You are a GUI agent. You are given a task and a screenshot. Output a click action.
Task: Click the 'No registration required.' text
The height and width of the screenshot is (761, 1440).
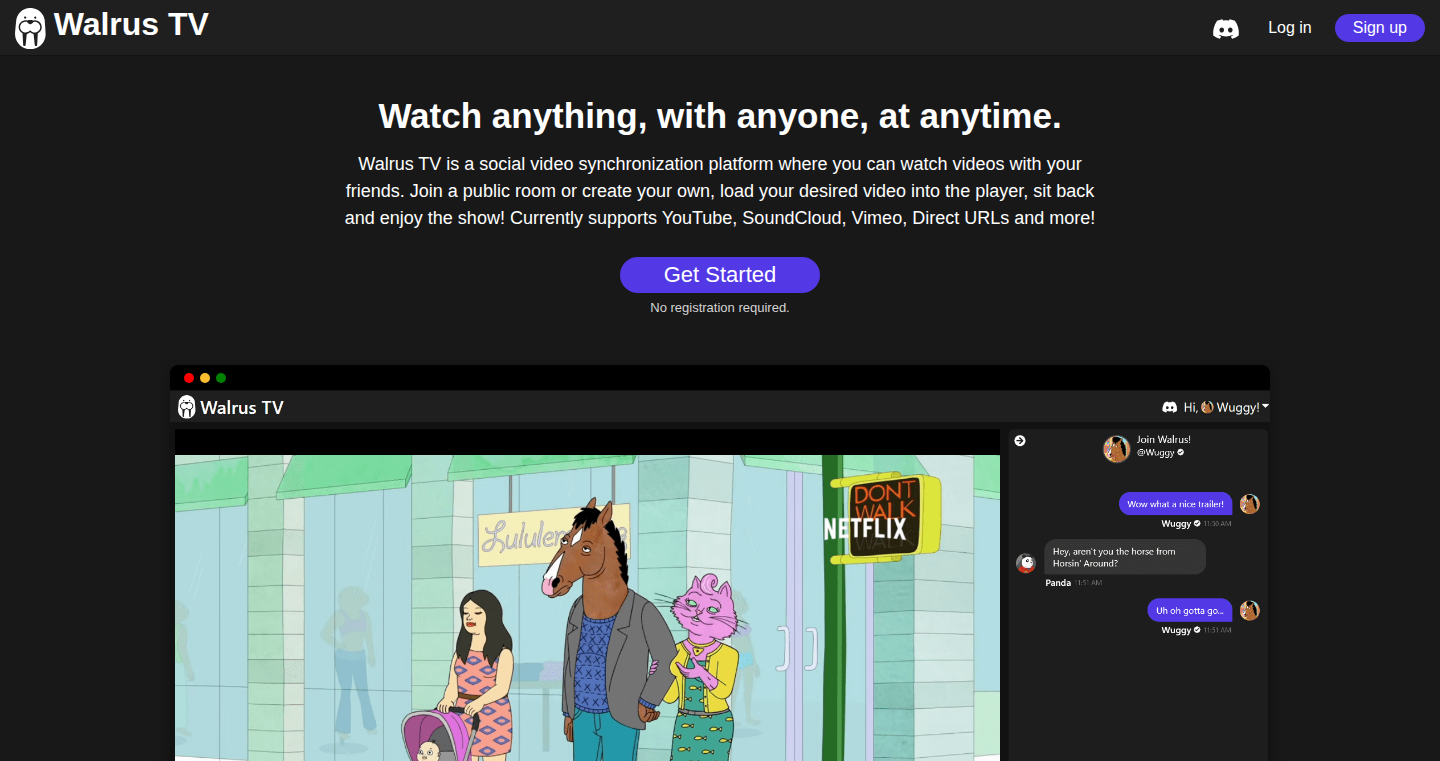click(x=720, y=308)
